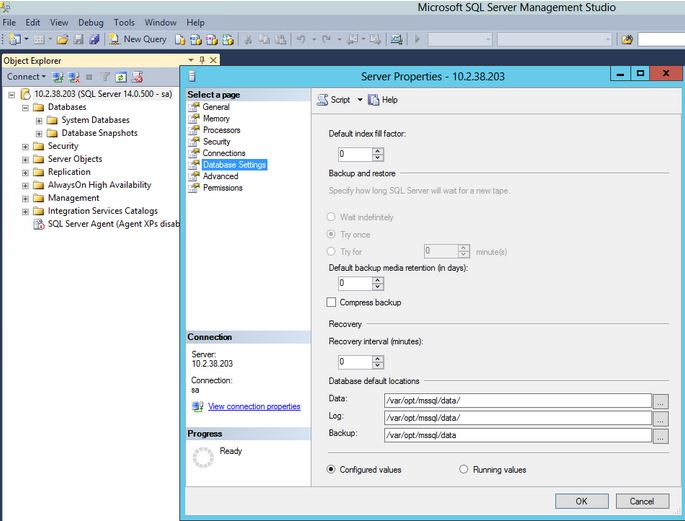Click the New Query toolbar button
Viewport: 685px width, 521px height.
[138, 39]
